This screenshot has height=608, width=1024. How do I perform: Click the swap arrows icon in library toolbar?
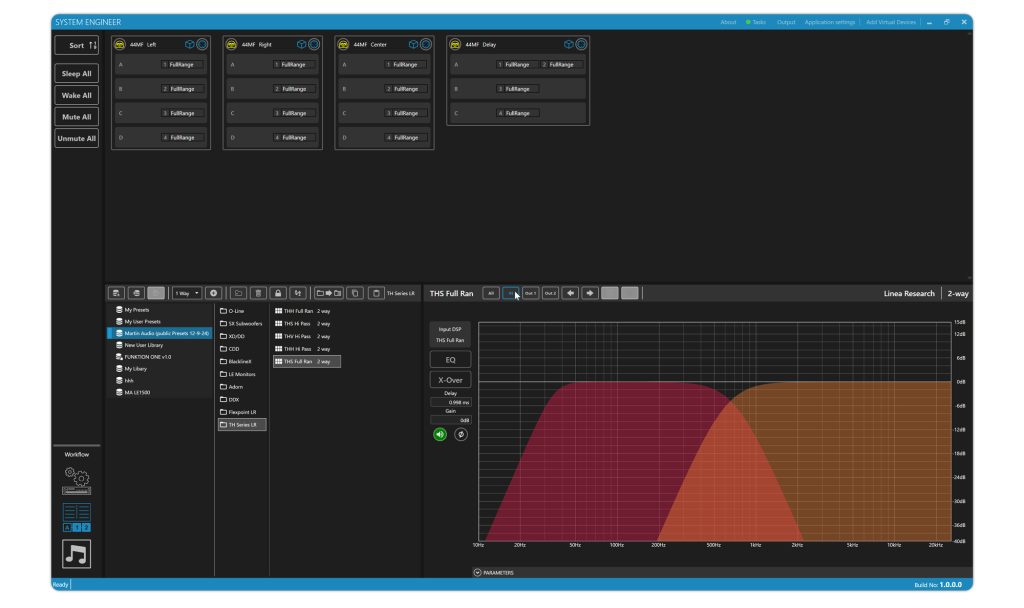tap(298, 293)
